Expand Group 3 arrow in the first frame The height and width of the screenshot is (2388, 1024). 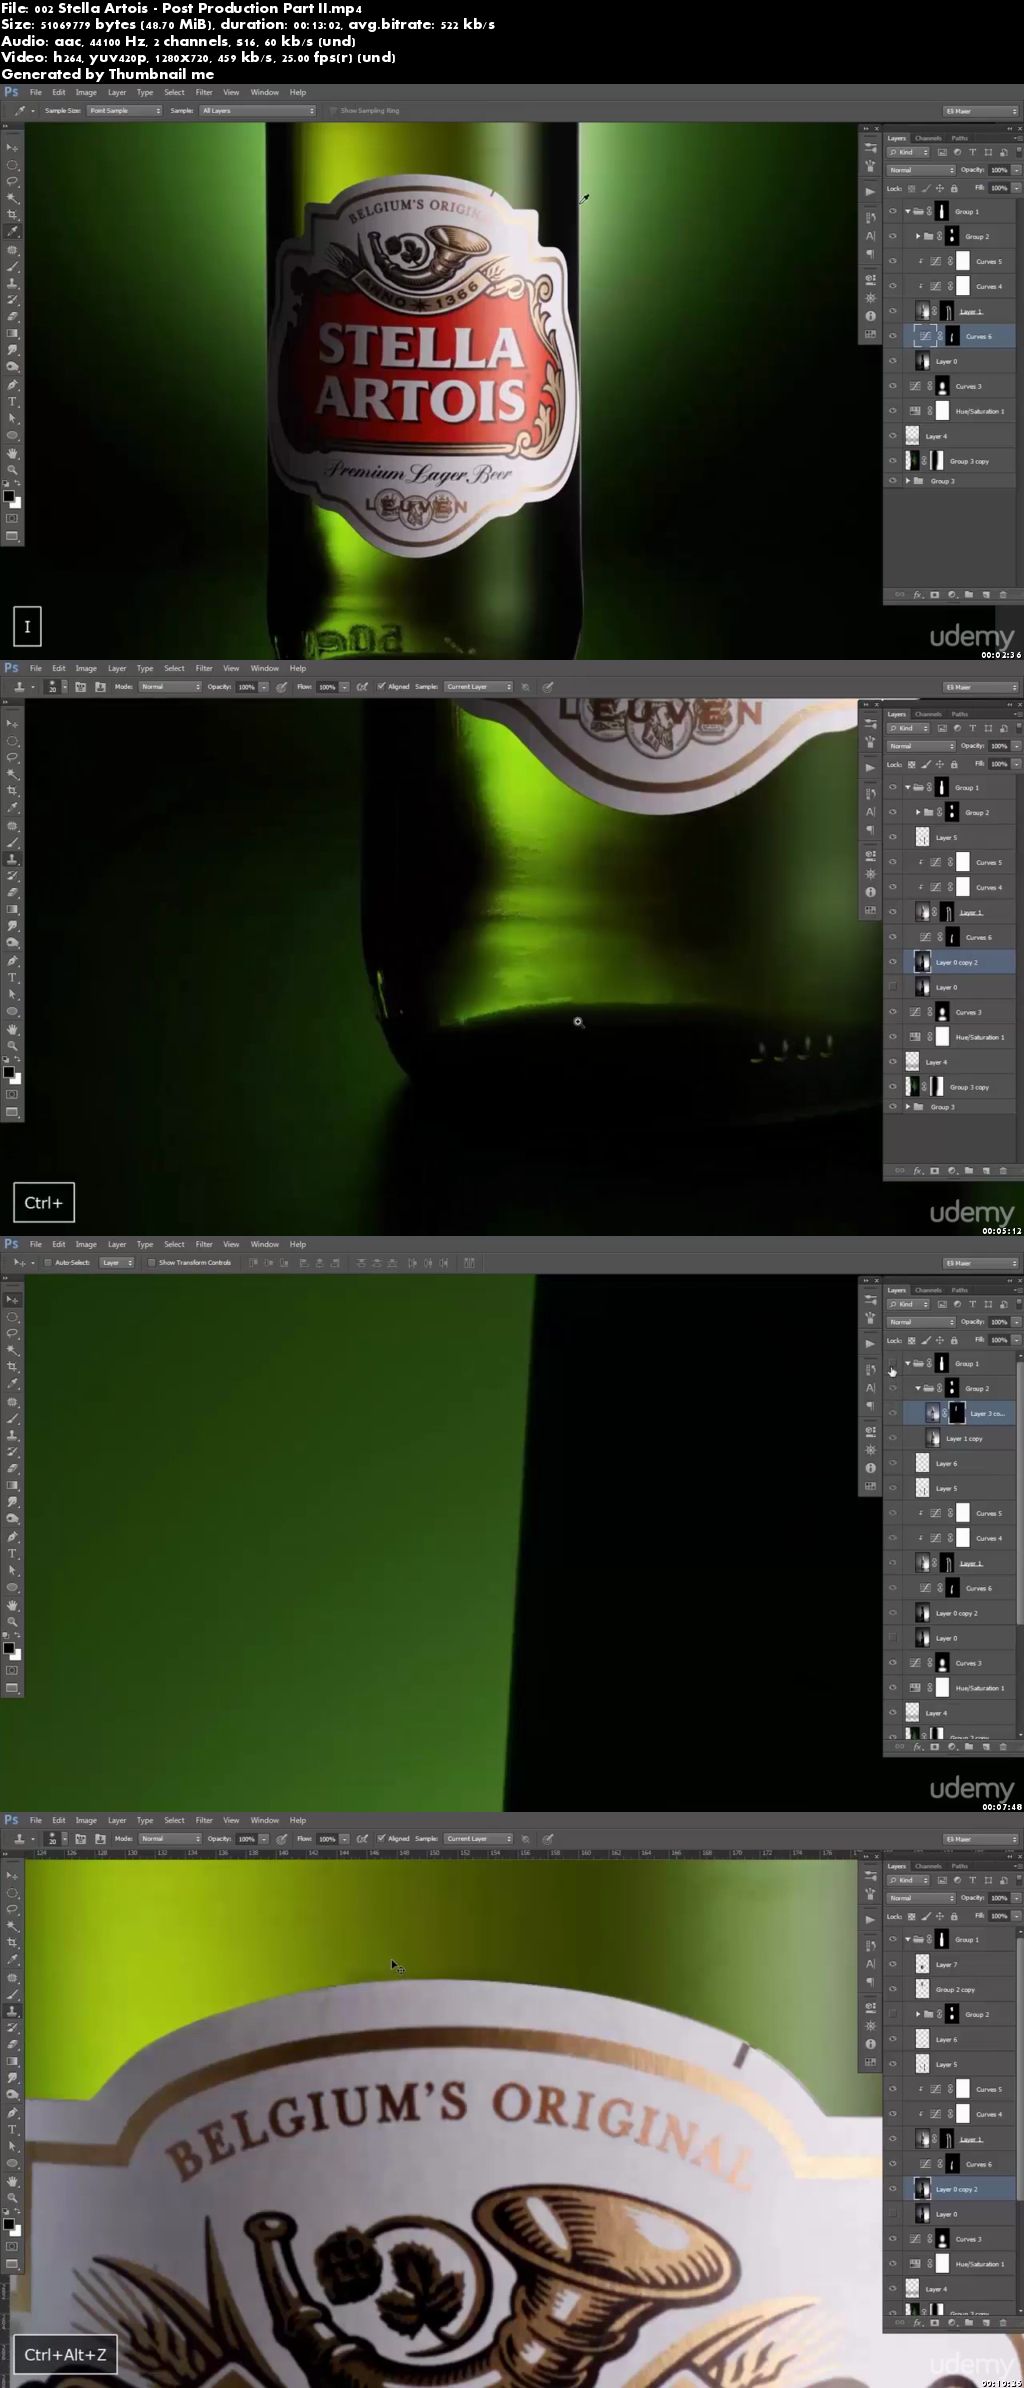point(908,482)
